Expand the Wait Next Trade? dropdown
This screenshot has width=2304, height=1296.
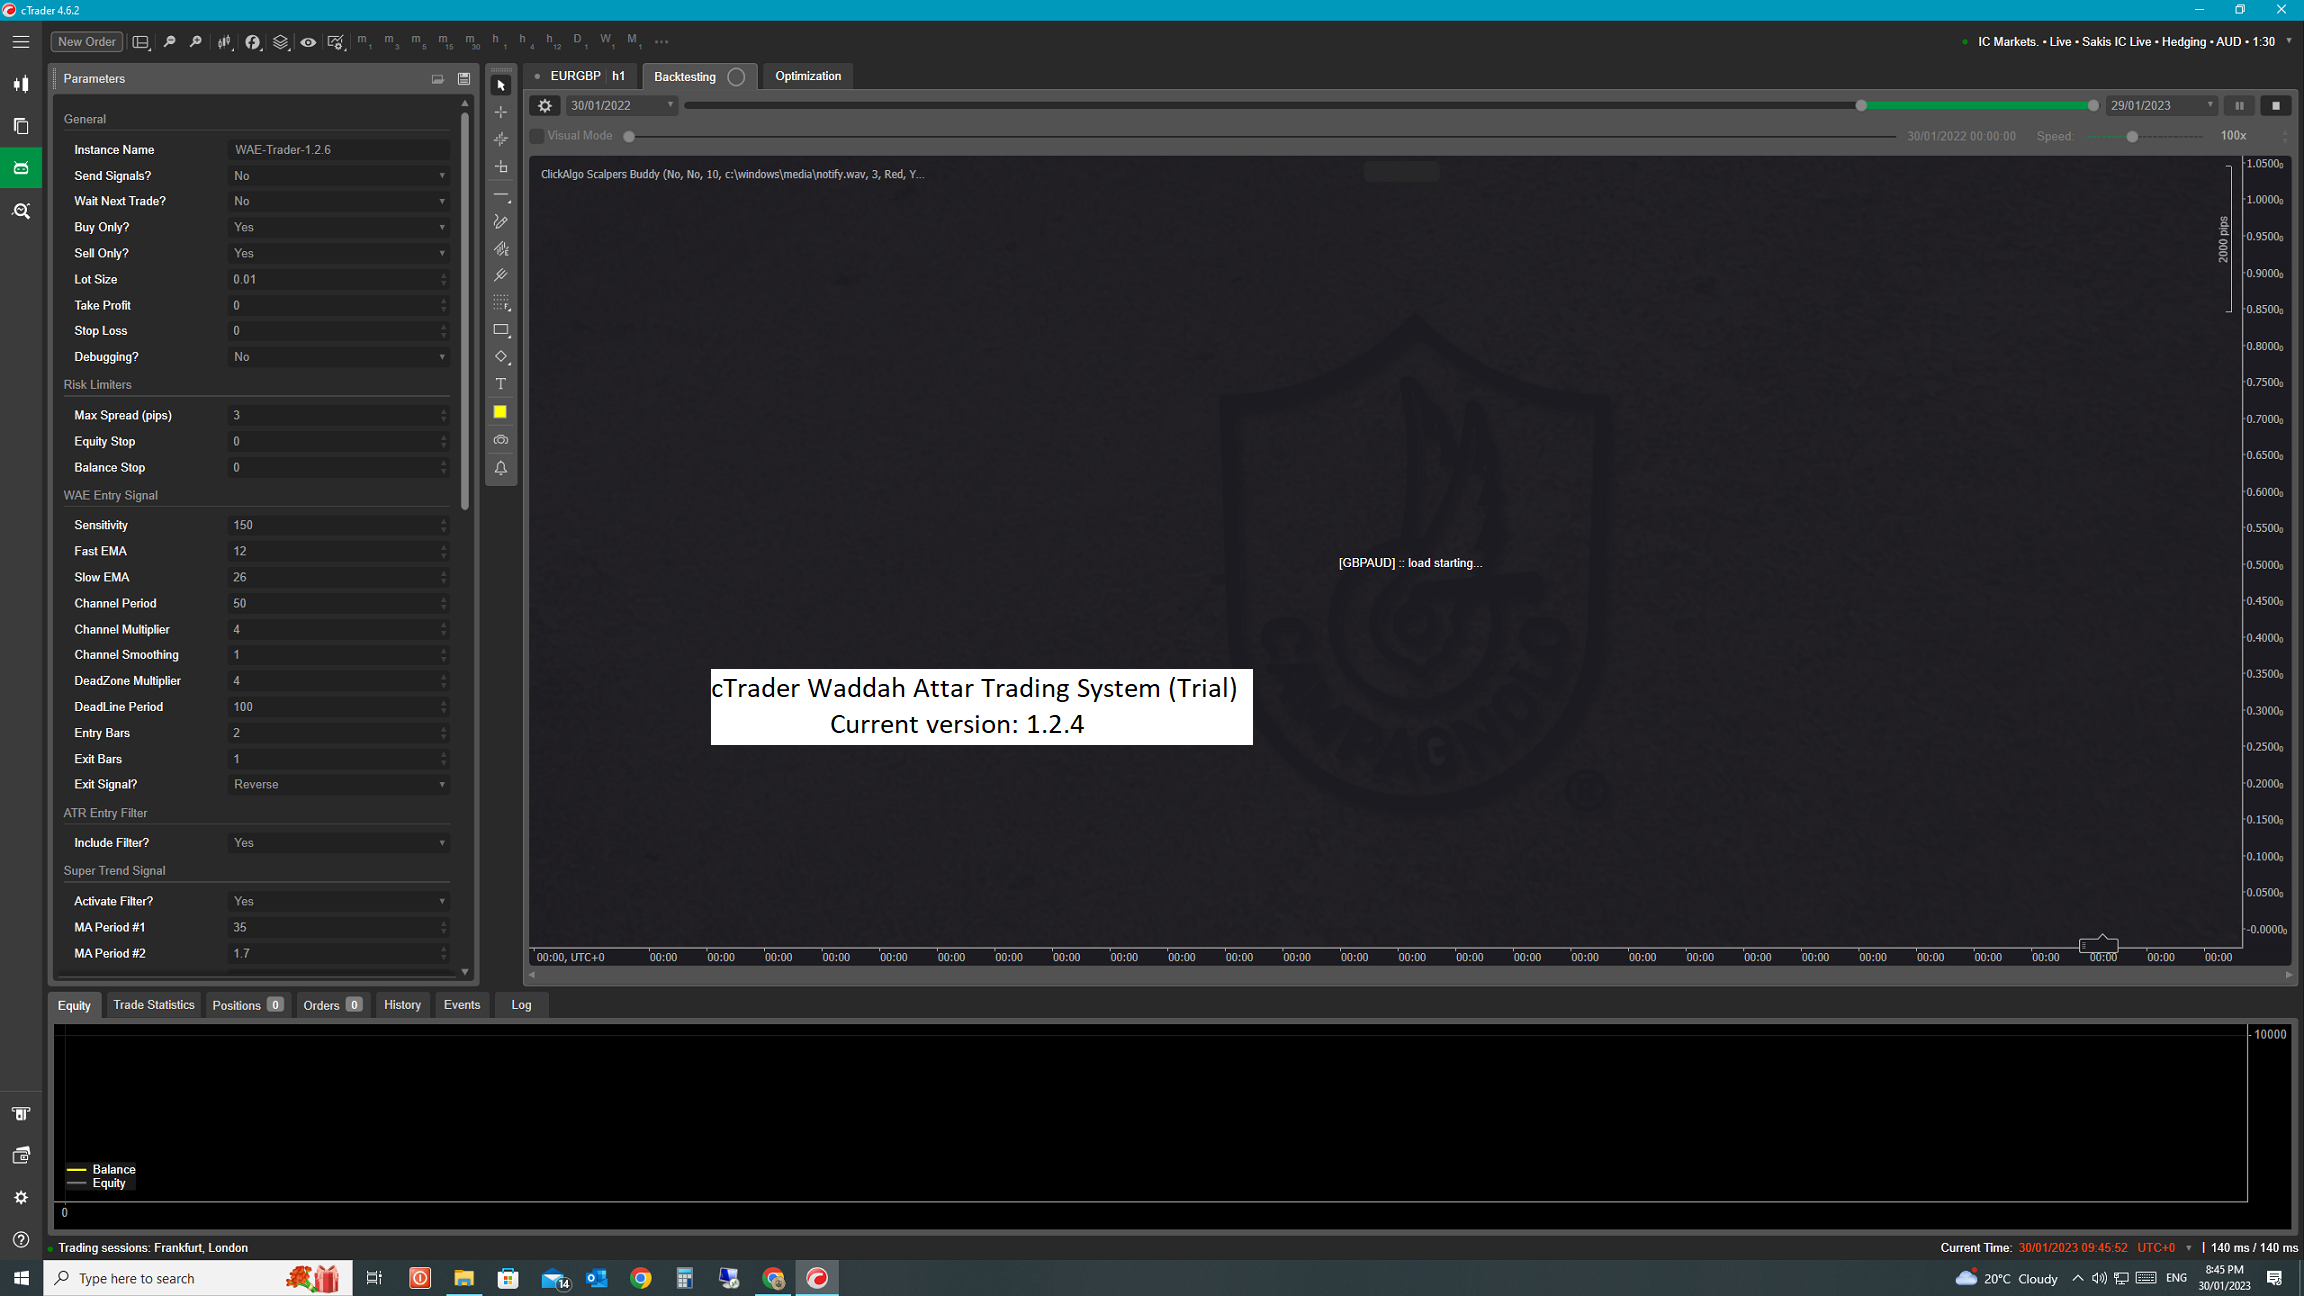pos(338,201)
